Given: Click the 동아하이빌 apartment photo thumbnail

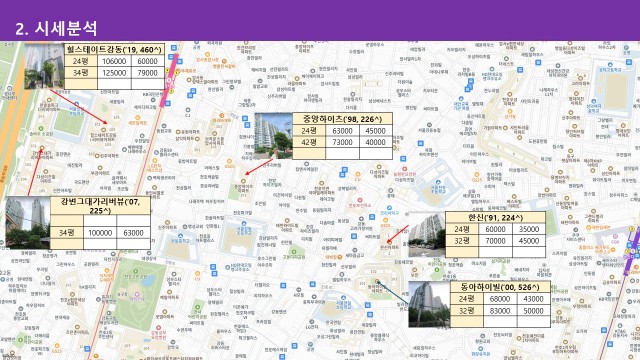Looking at the screenshot, I should click(x=429, y=304).
